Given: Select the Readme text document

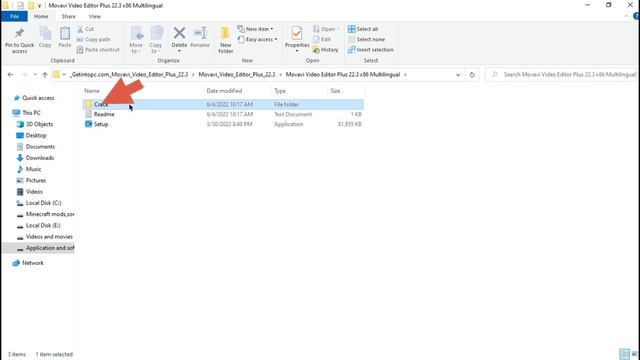Looking at the screenshot, I should tap(223, 114).
